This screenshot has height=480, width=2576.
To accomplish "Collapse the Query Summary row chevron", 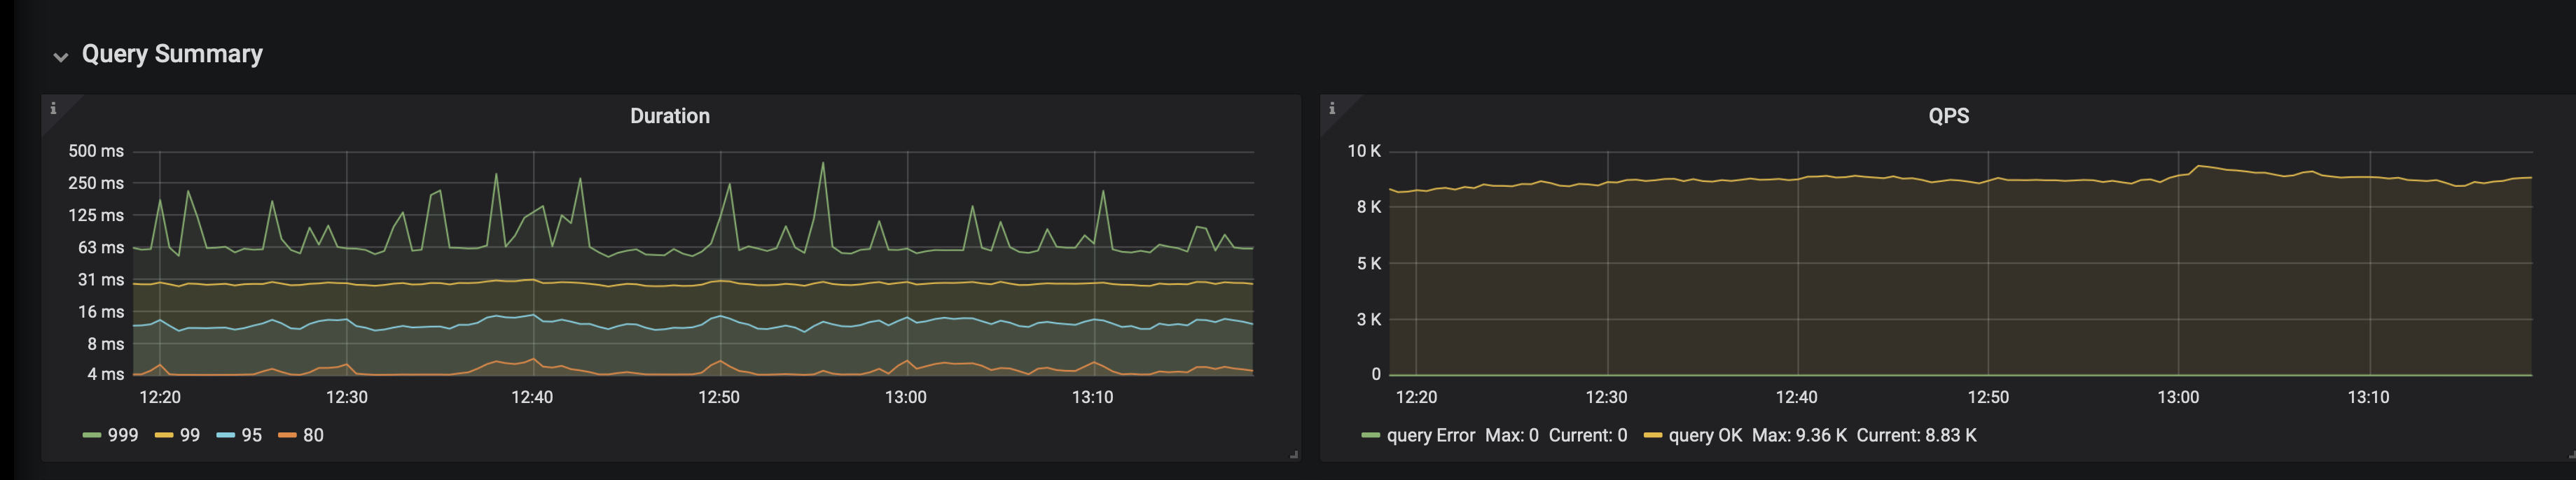I will (x=61, y=57).
